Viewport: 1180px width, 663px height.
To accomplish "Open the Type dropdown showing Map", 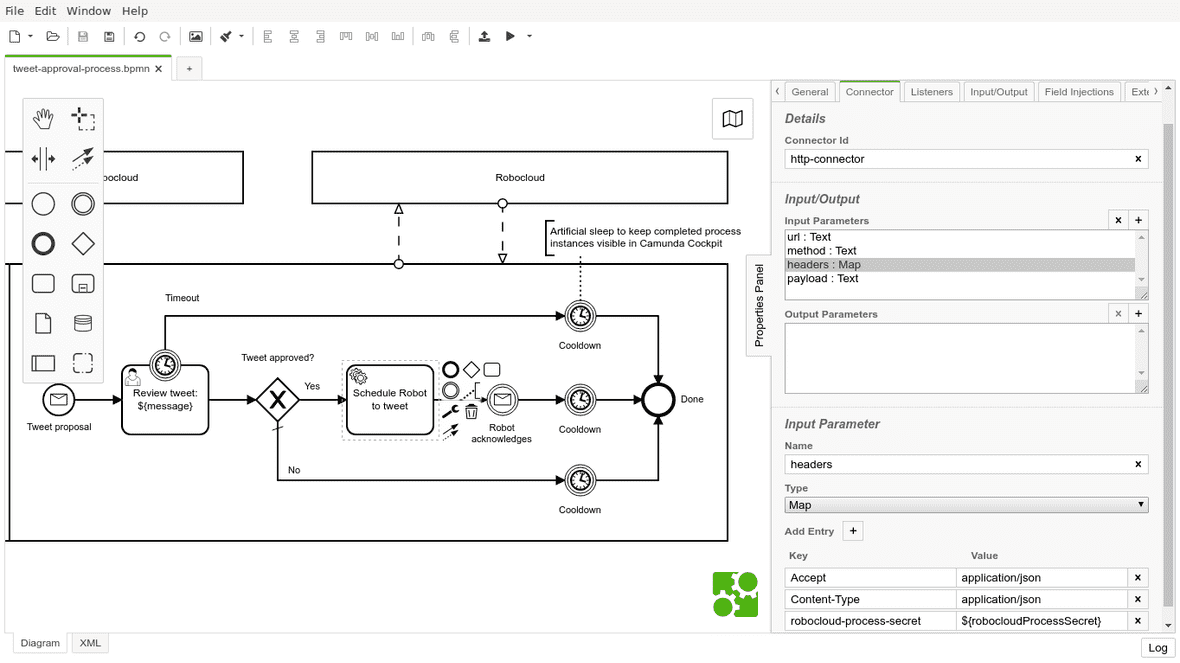I will click(966, 505).
